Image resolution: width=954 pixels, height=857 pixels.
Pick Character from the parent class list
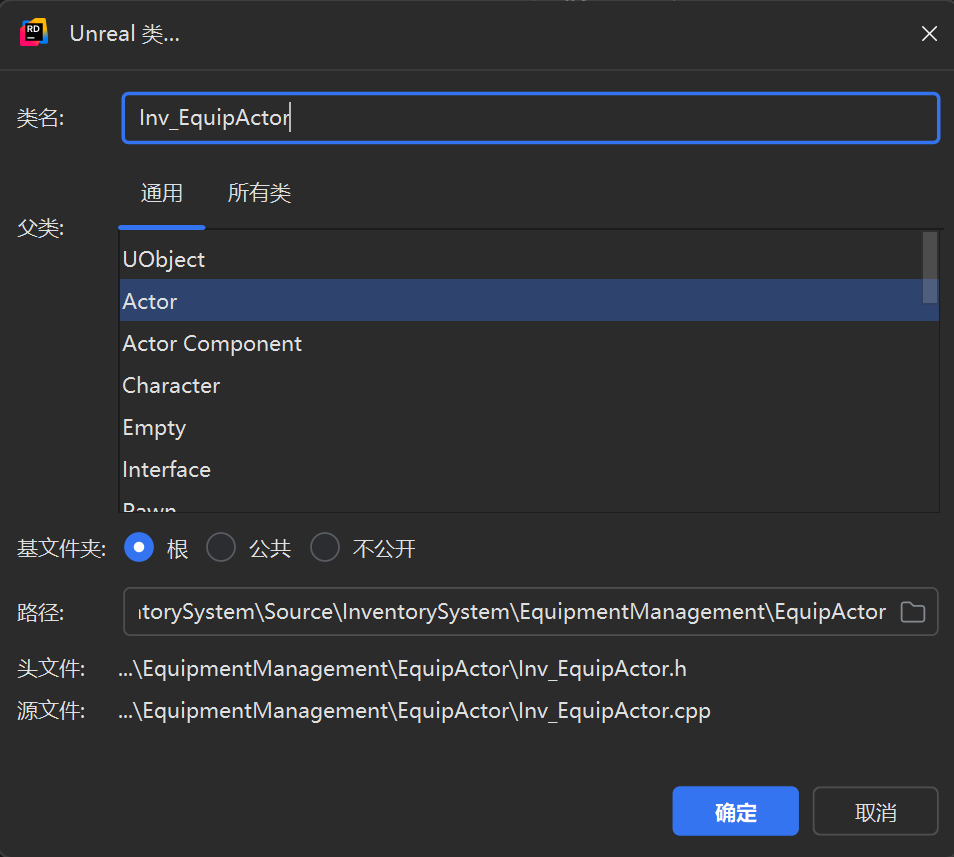(171, 385)
